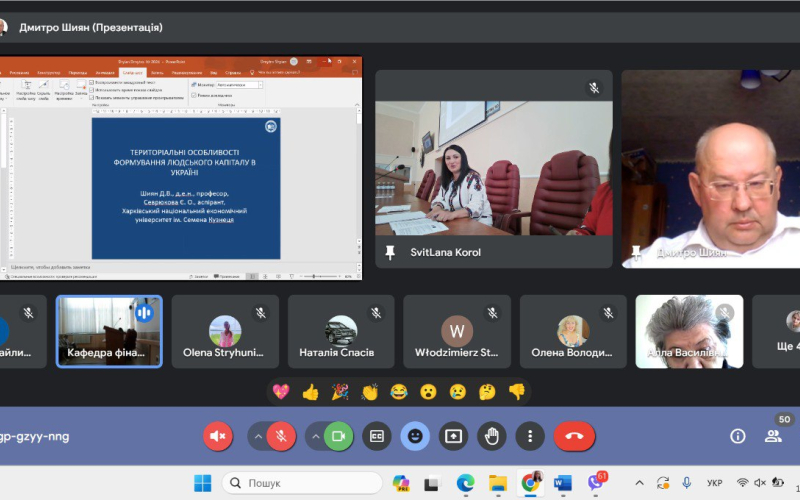Open meeting details info icon

738,436
